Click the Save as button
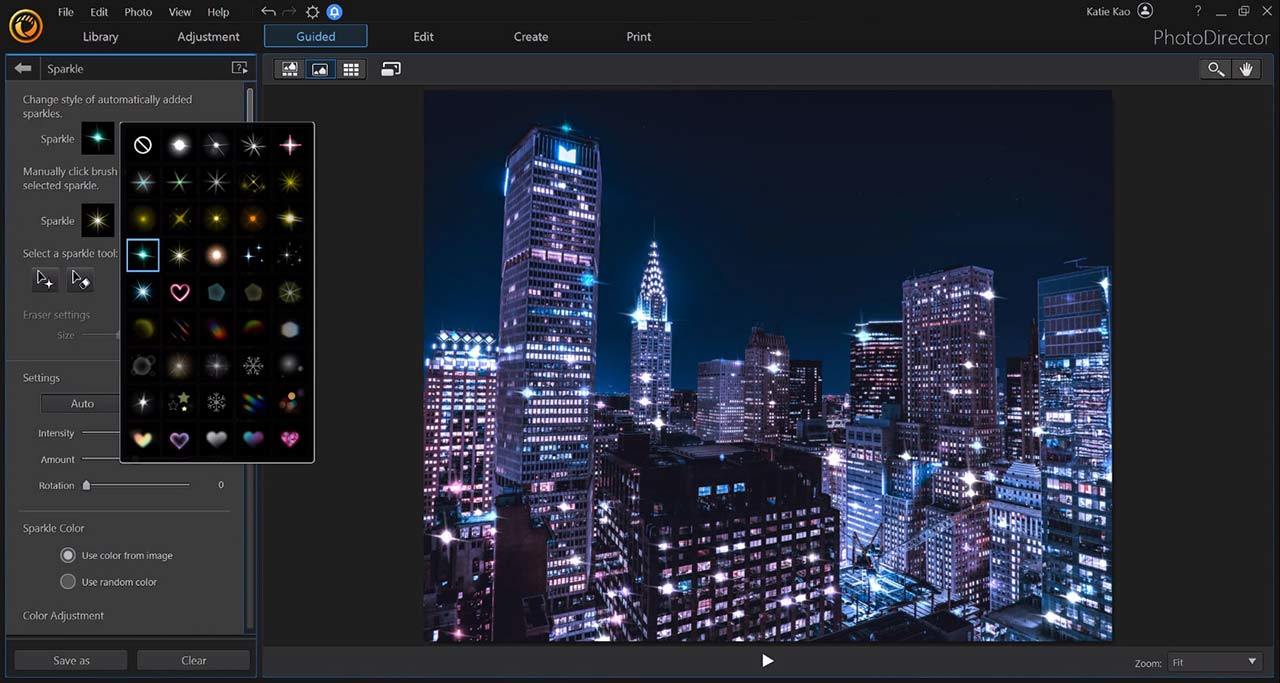 [x=71, y=660]
